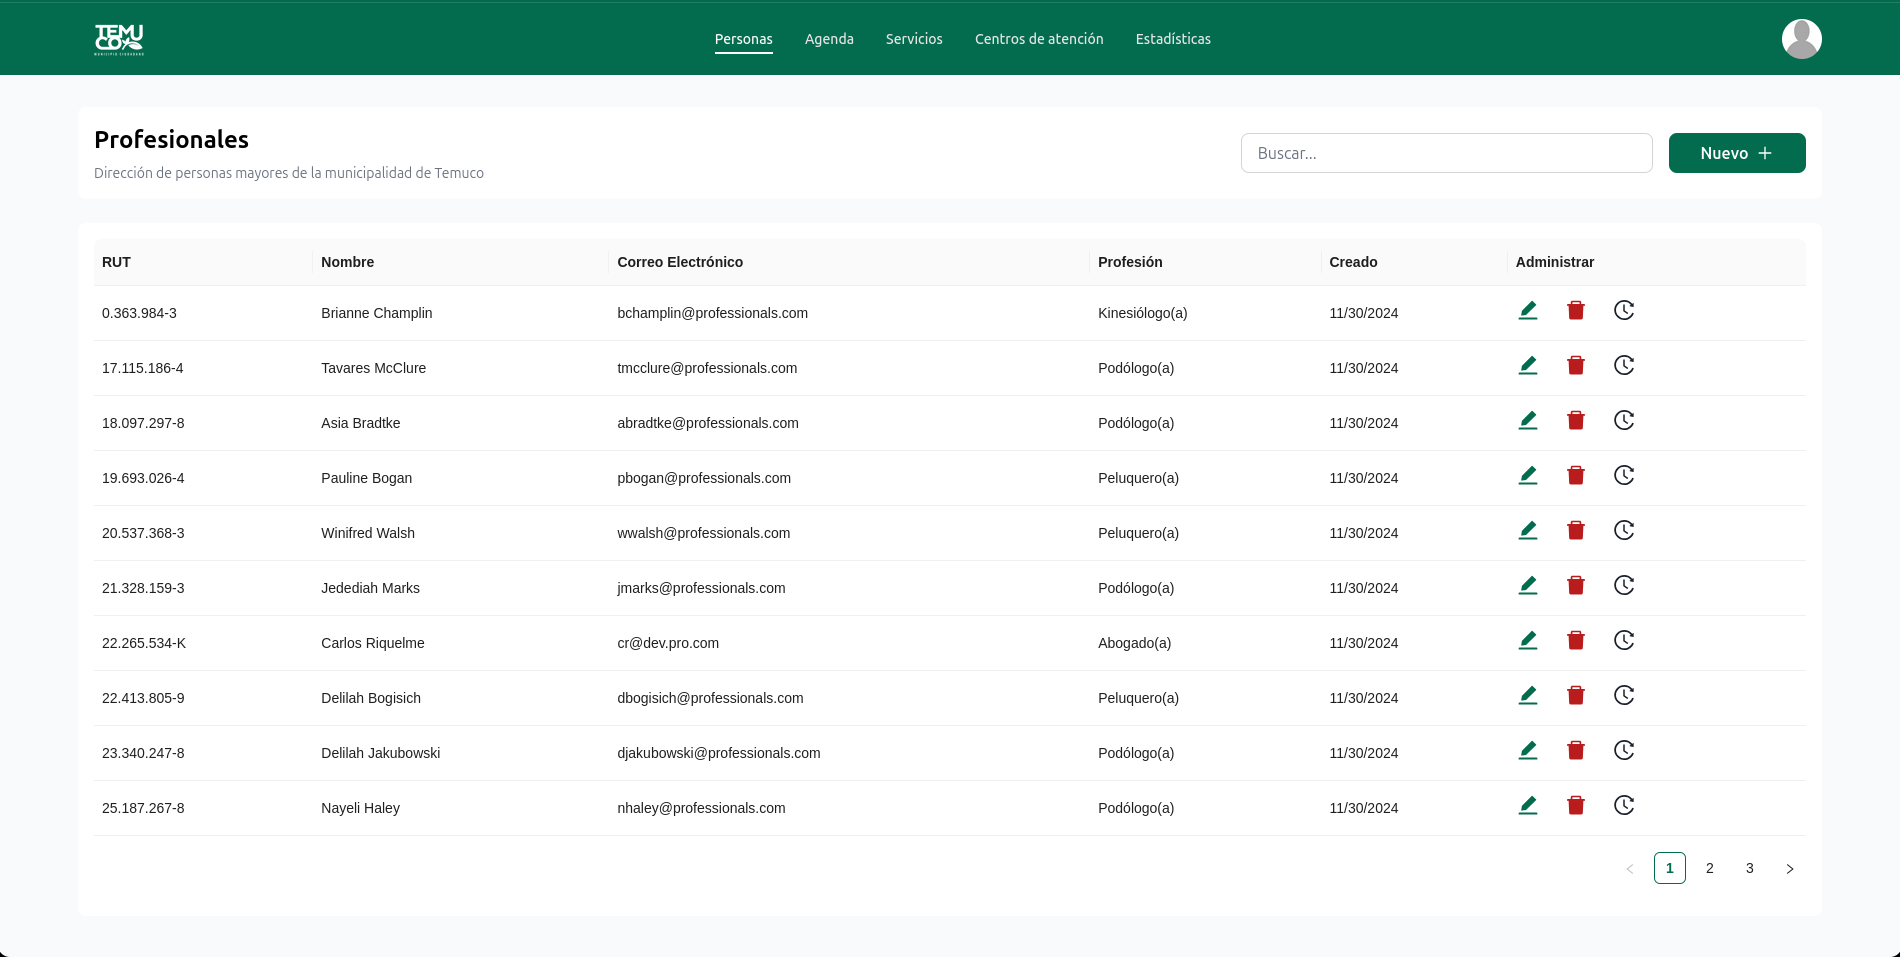Delete Delilah Jakubowski using trash icon
This screenshot has width=1900, height=957.
click(1576, 751)
